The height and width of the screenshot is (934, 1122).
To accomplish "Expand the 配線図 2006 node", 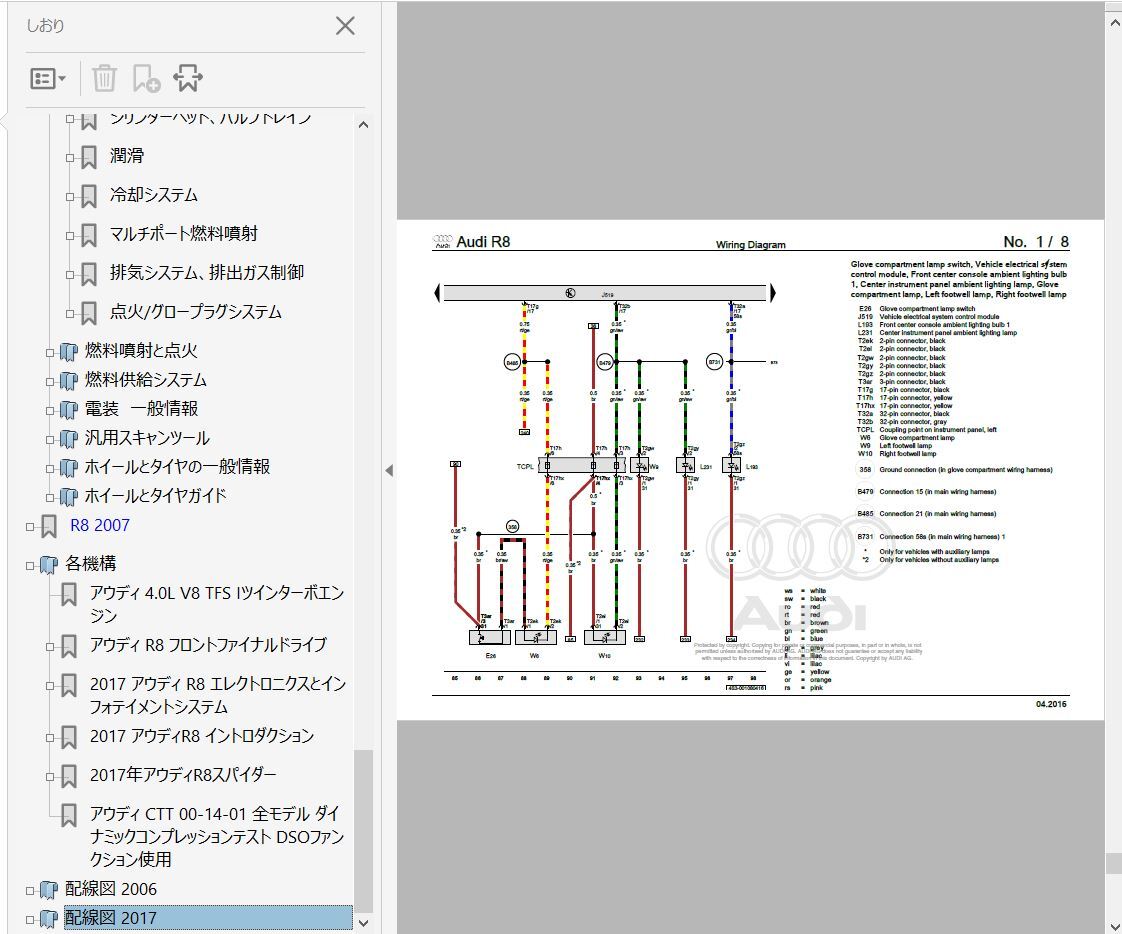I will (29, 891).
